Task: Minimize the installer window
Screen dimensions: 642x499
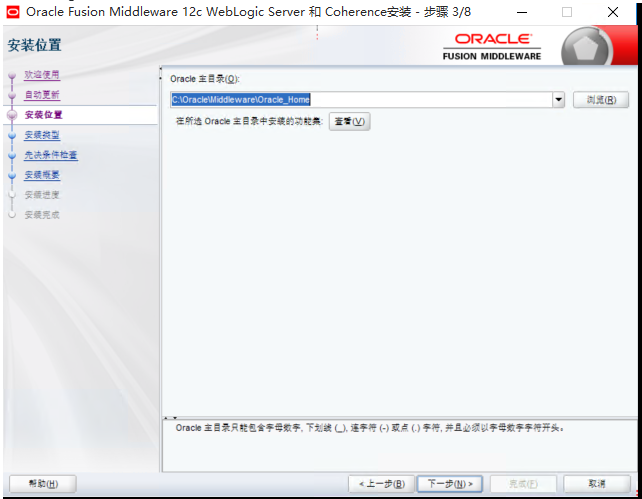Action: click(x=522, y=12)
